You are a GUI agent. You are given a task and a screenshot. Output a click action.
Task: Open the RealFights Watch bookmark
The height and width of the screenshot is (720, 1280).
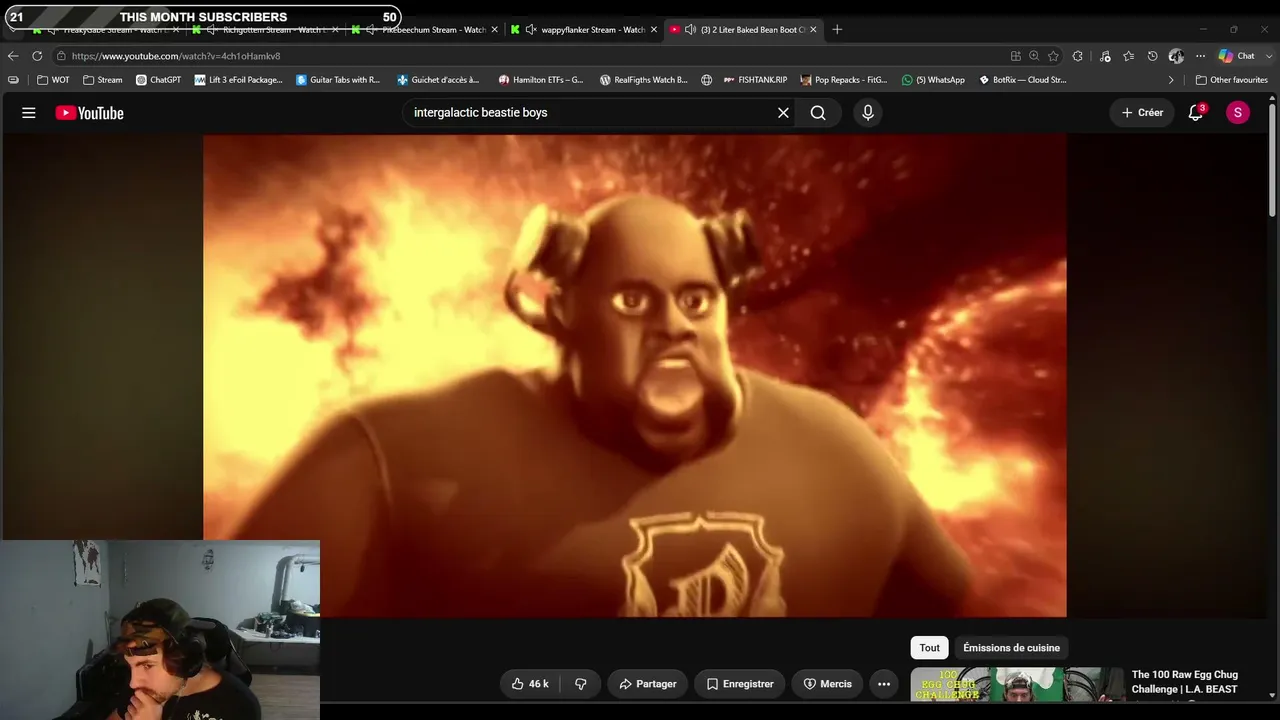[644, 80]
